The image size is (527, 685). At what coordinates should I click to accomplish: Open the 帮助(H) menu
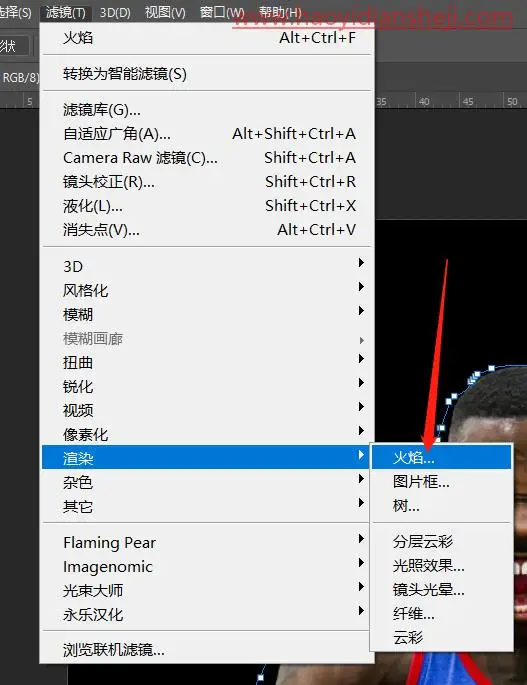(280, 13)
